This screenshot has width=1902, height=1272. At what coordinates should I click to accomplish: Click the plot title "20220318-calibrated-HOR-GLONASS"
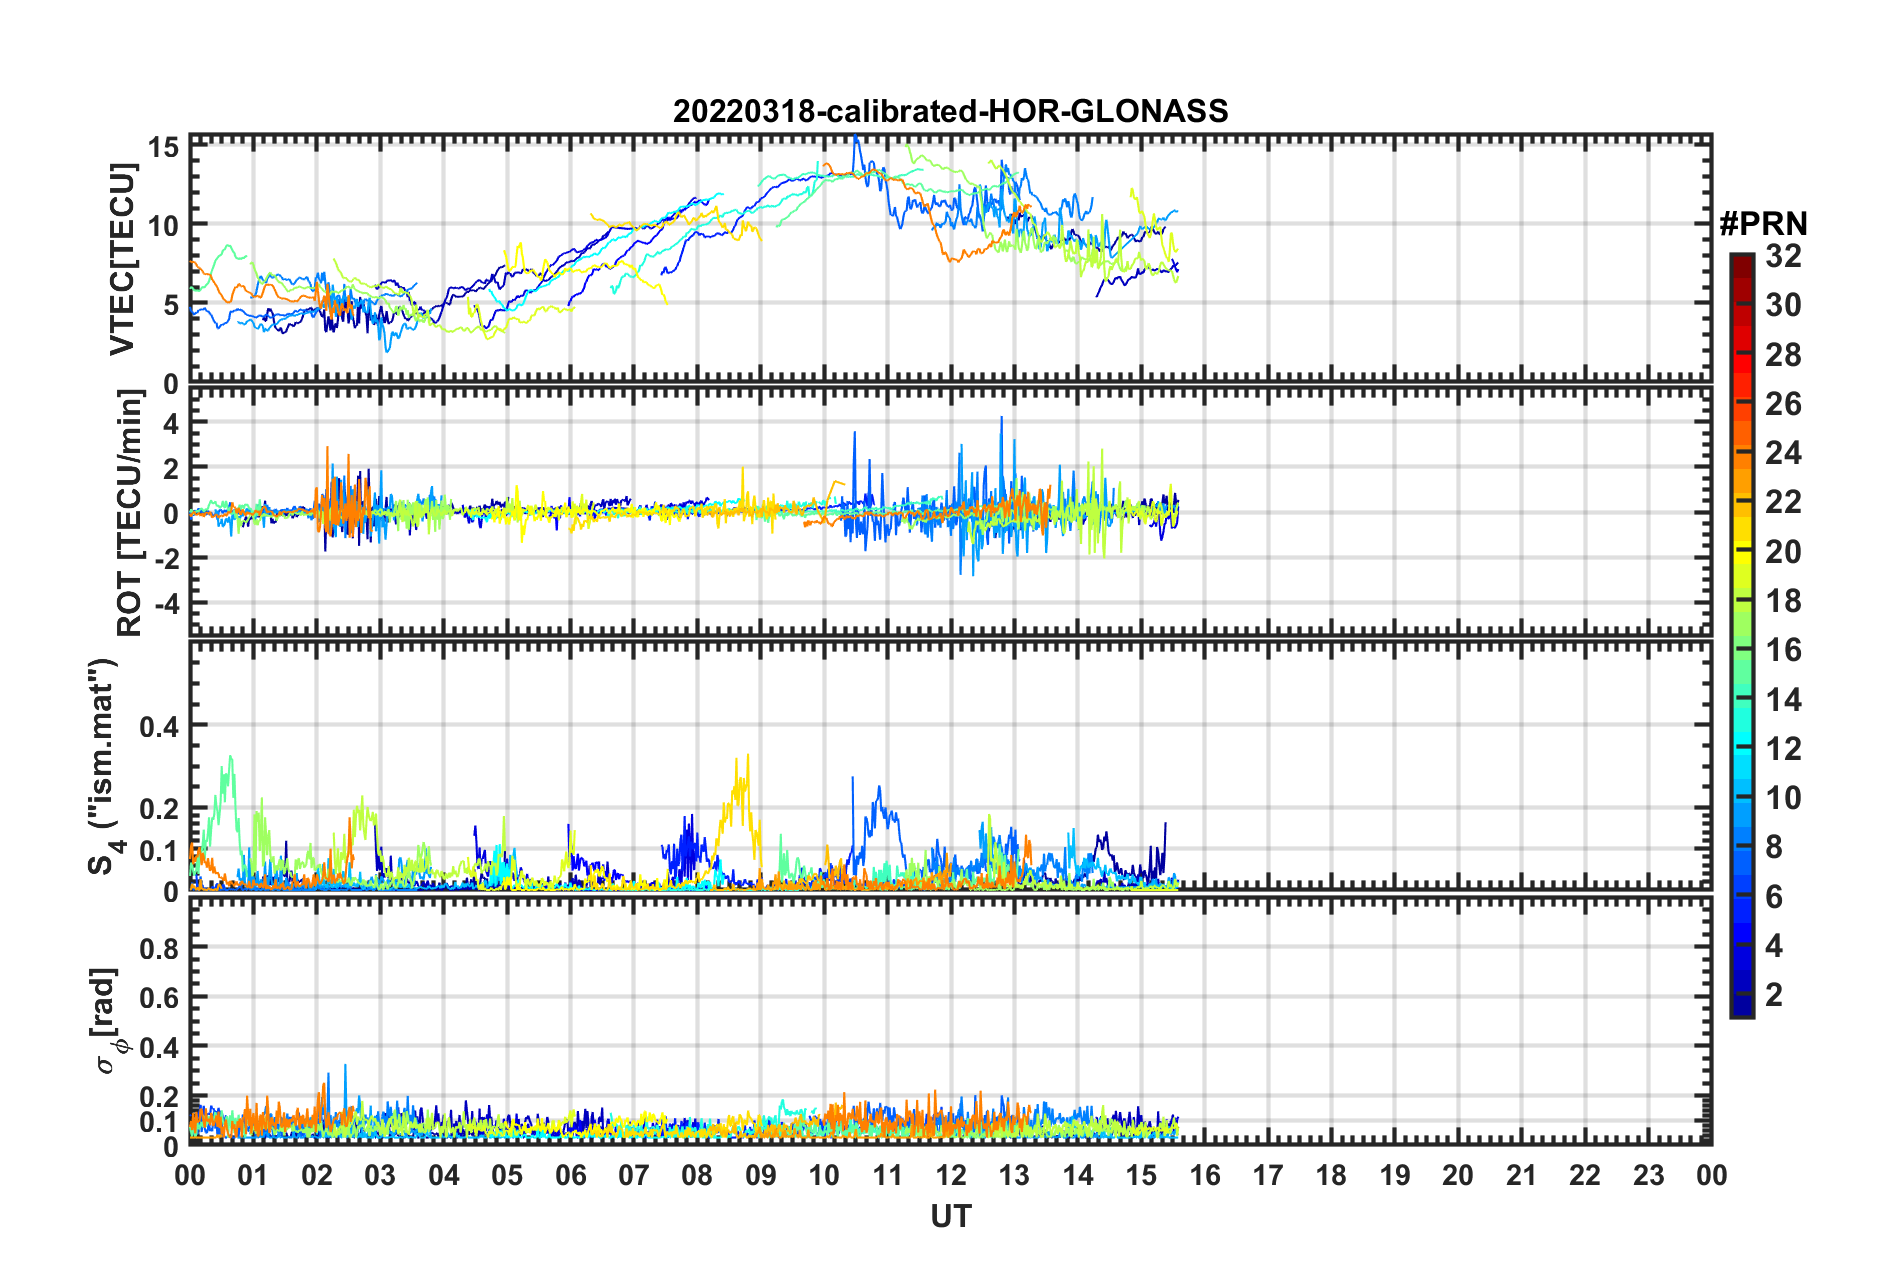pos(950,111)
